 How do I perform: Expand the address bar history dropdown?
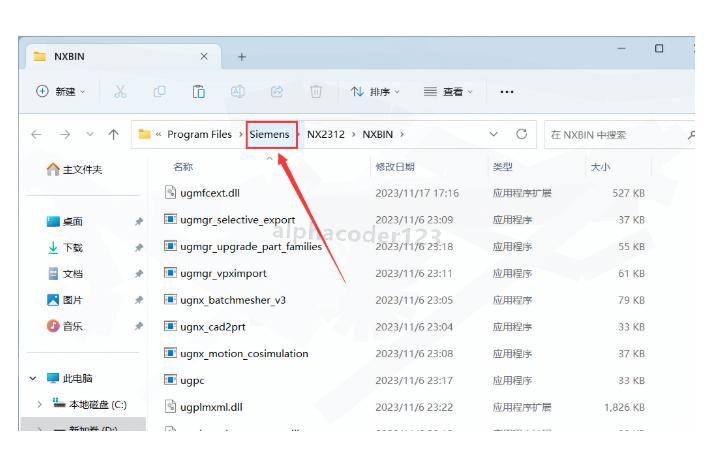(493, 134)
